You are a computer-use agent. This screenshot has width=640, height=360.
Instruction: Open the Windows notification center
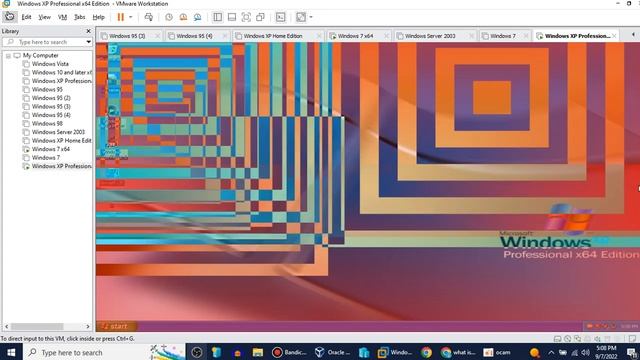tap(631, 352)
